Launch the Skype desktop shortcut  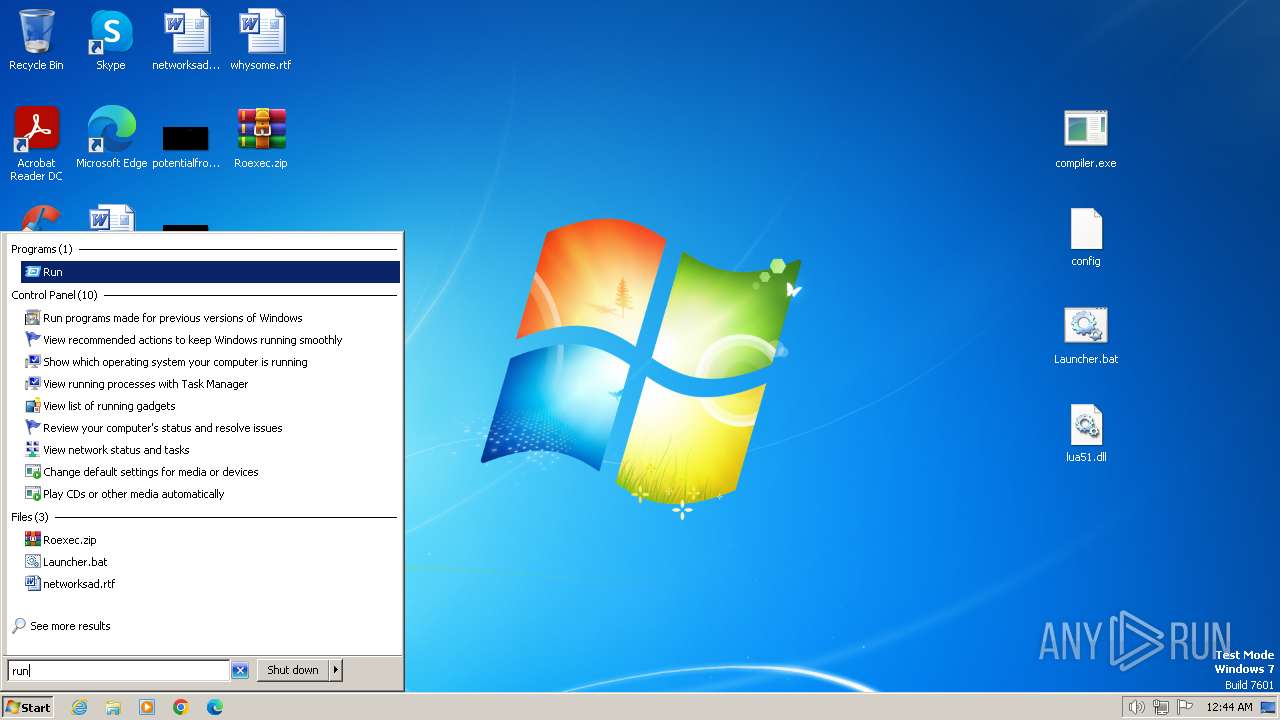pos(110,40)
